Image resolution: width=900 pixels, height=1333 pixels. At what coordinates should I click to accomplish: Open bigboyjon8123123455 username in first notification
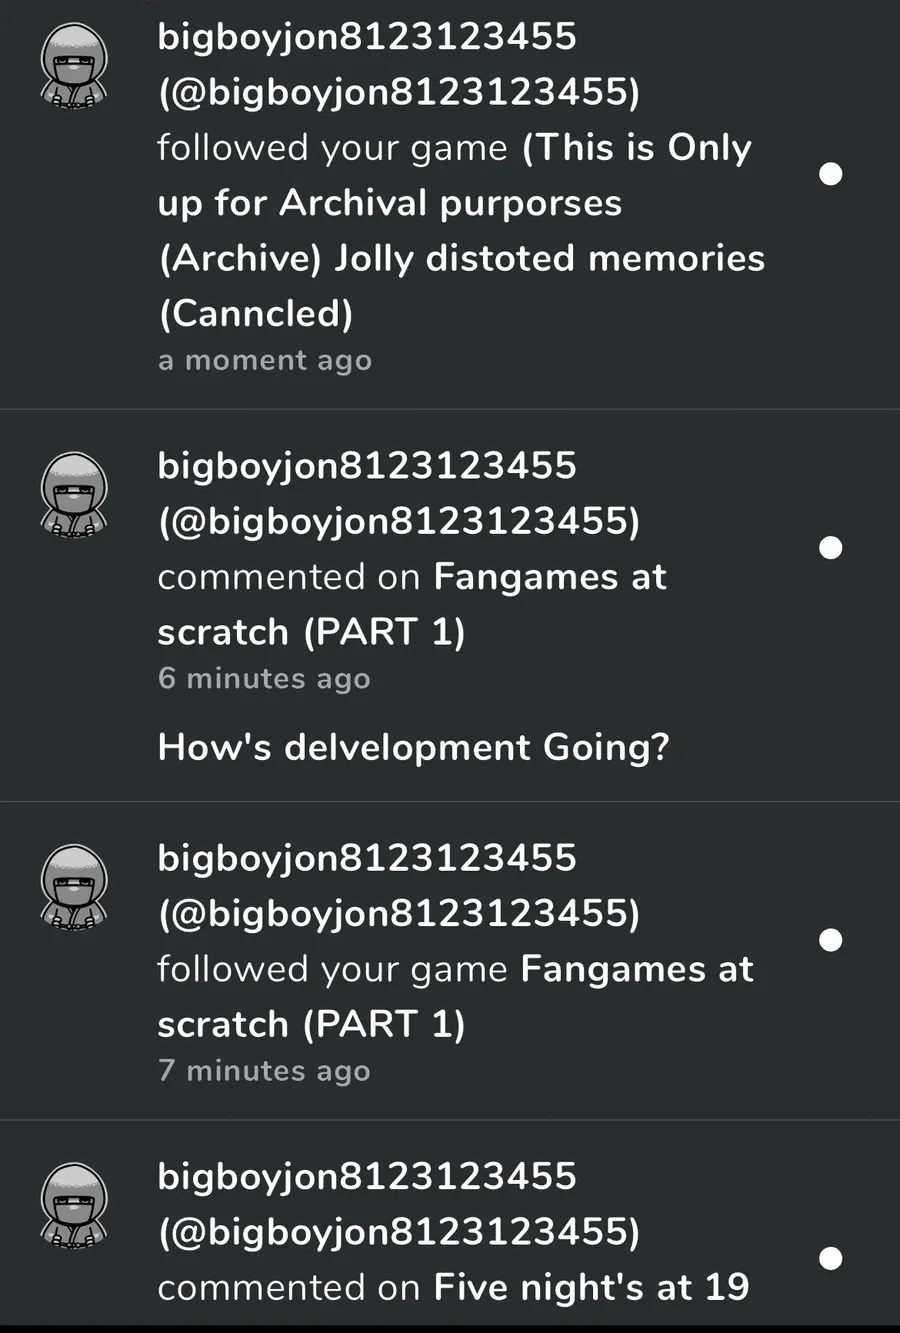(x=367, y=37)
